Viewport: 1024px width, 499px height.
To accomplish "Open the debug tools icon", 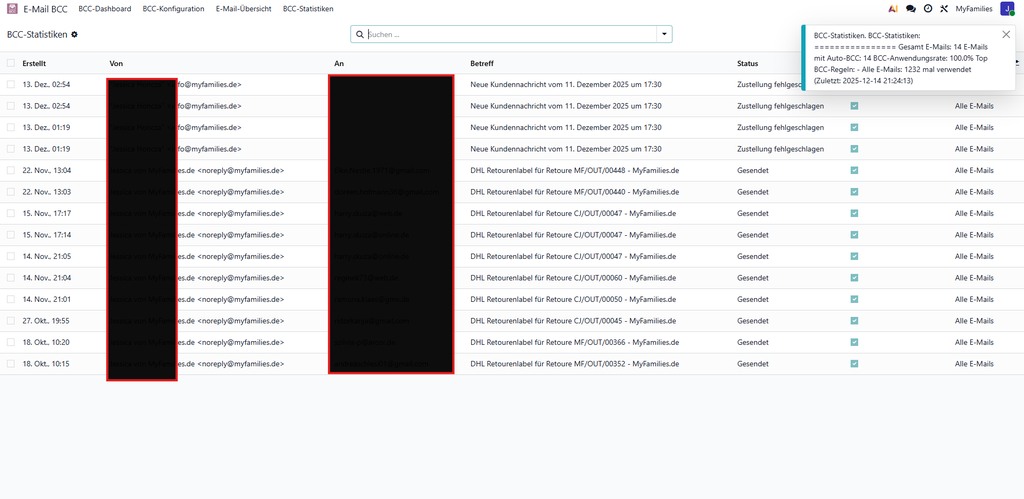I will [x=943, y=8].
